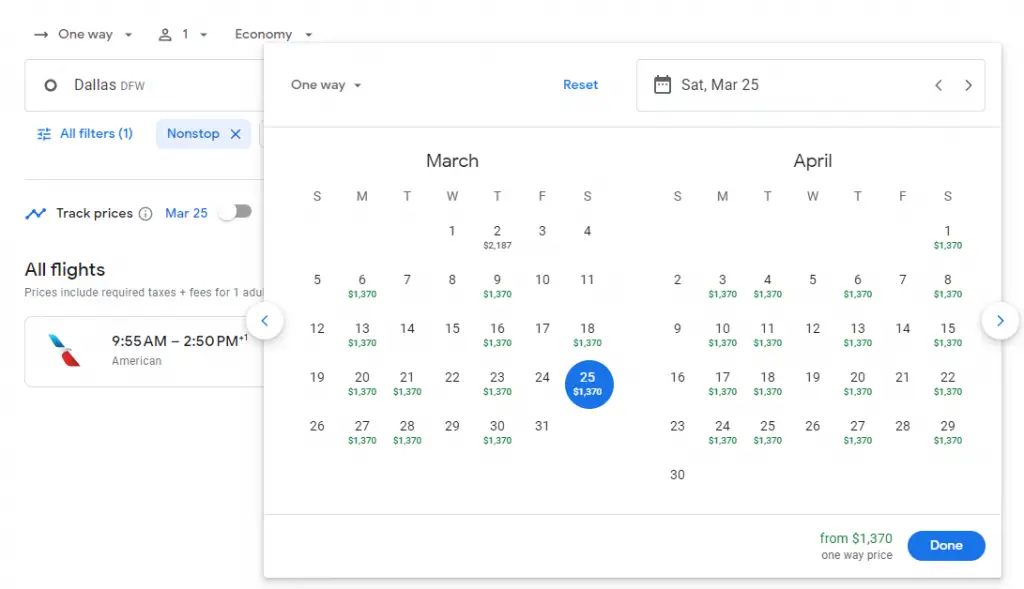This screenshot has height=589, width=1024.
Task: Remove the Nonstop filter chip
Action: (236, 134)
